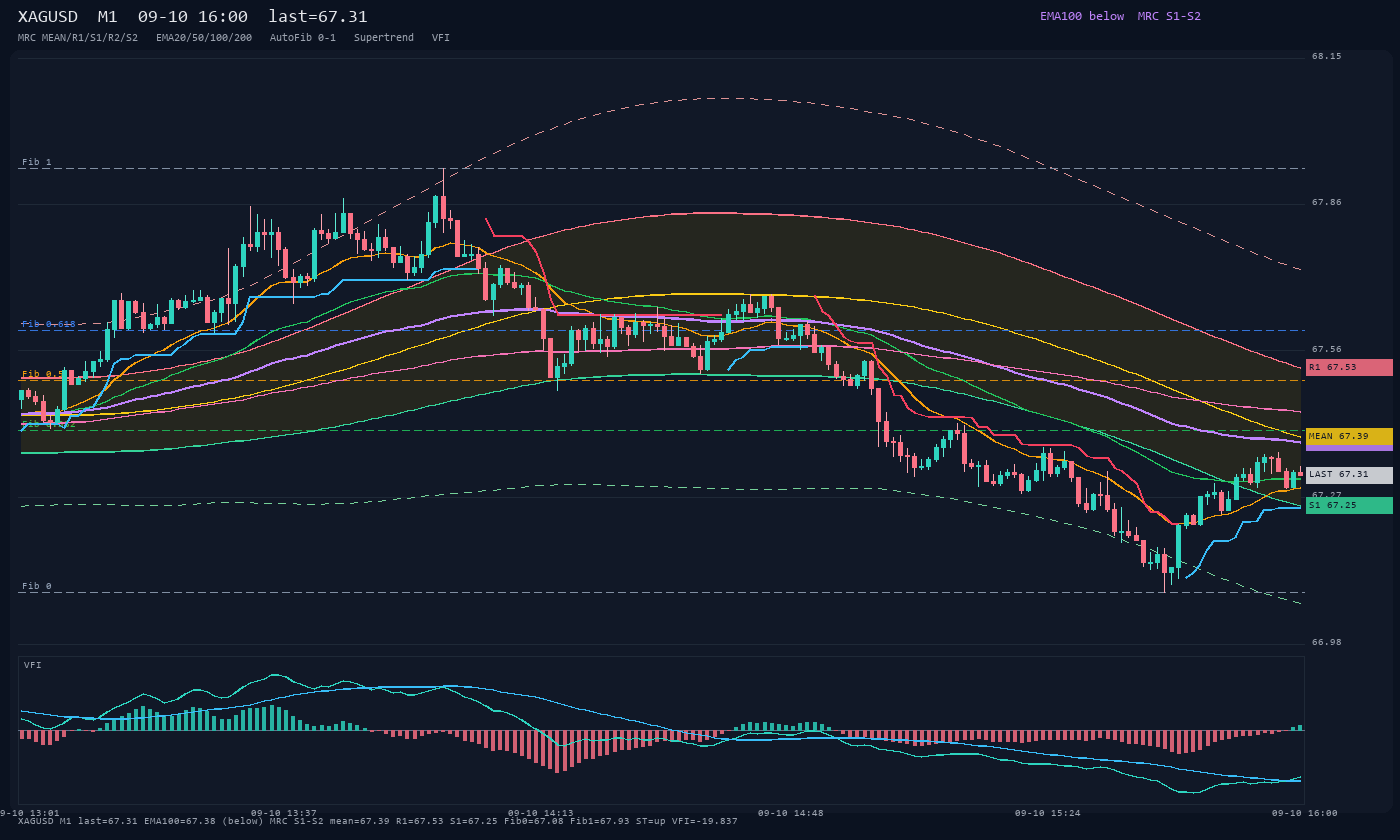Select the EMA20/50/100/200 legend entry
Viewport: 1400px width, 840px height.
click(x=204, y=38)
